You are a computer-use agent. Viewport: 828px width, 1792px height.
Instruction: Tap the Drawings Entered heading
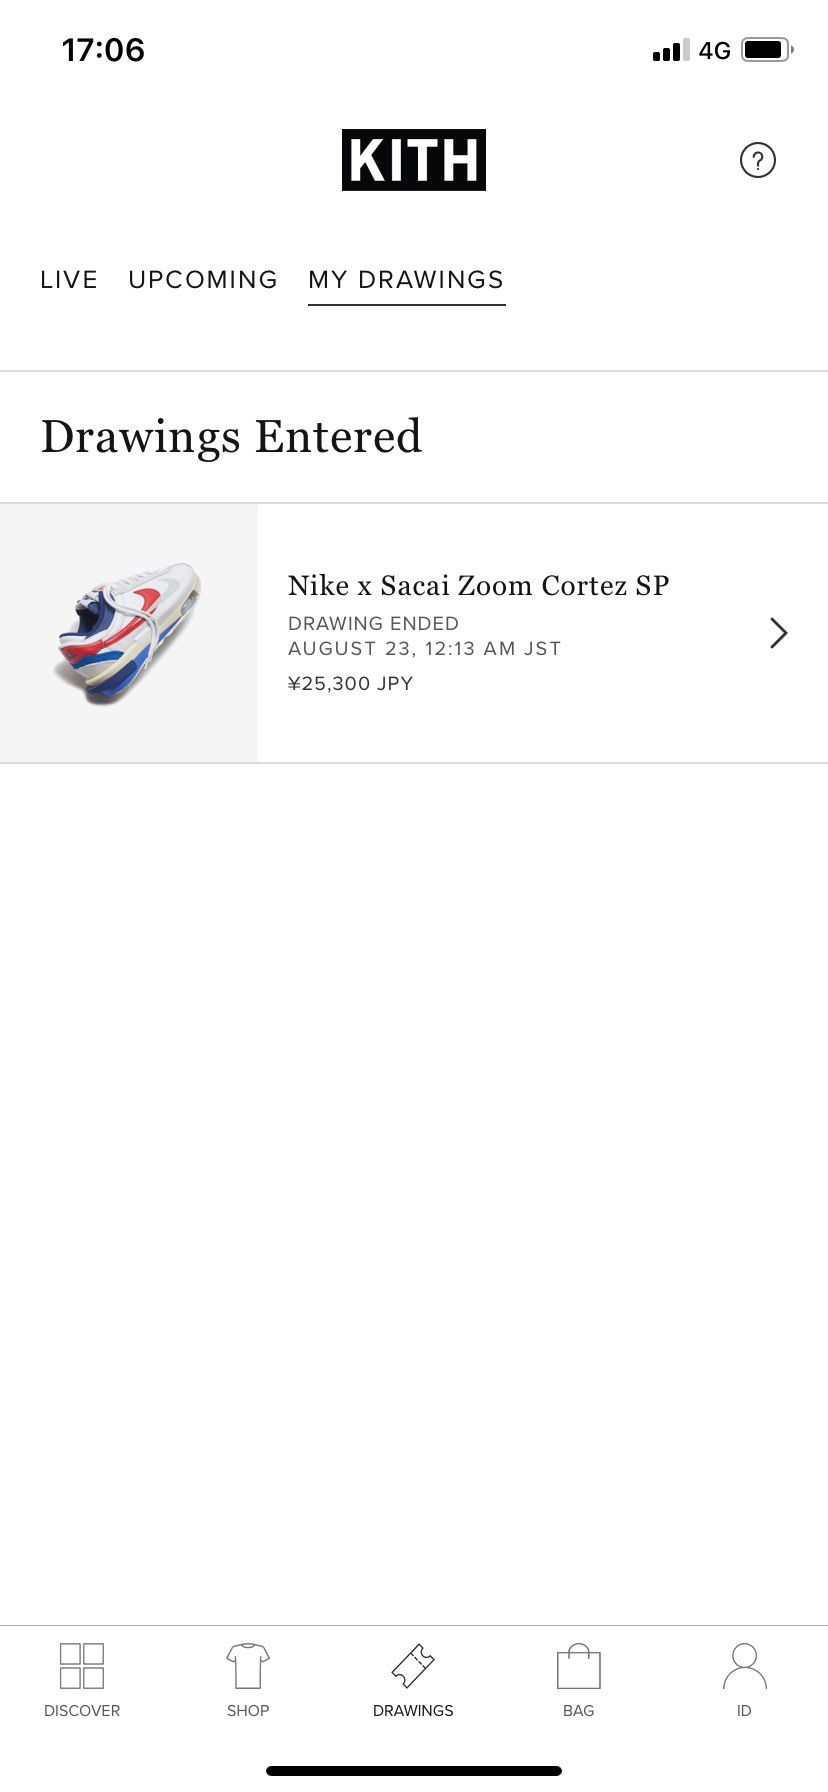pos(231,437)
